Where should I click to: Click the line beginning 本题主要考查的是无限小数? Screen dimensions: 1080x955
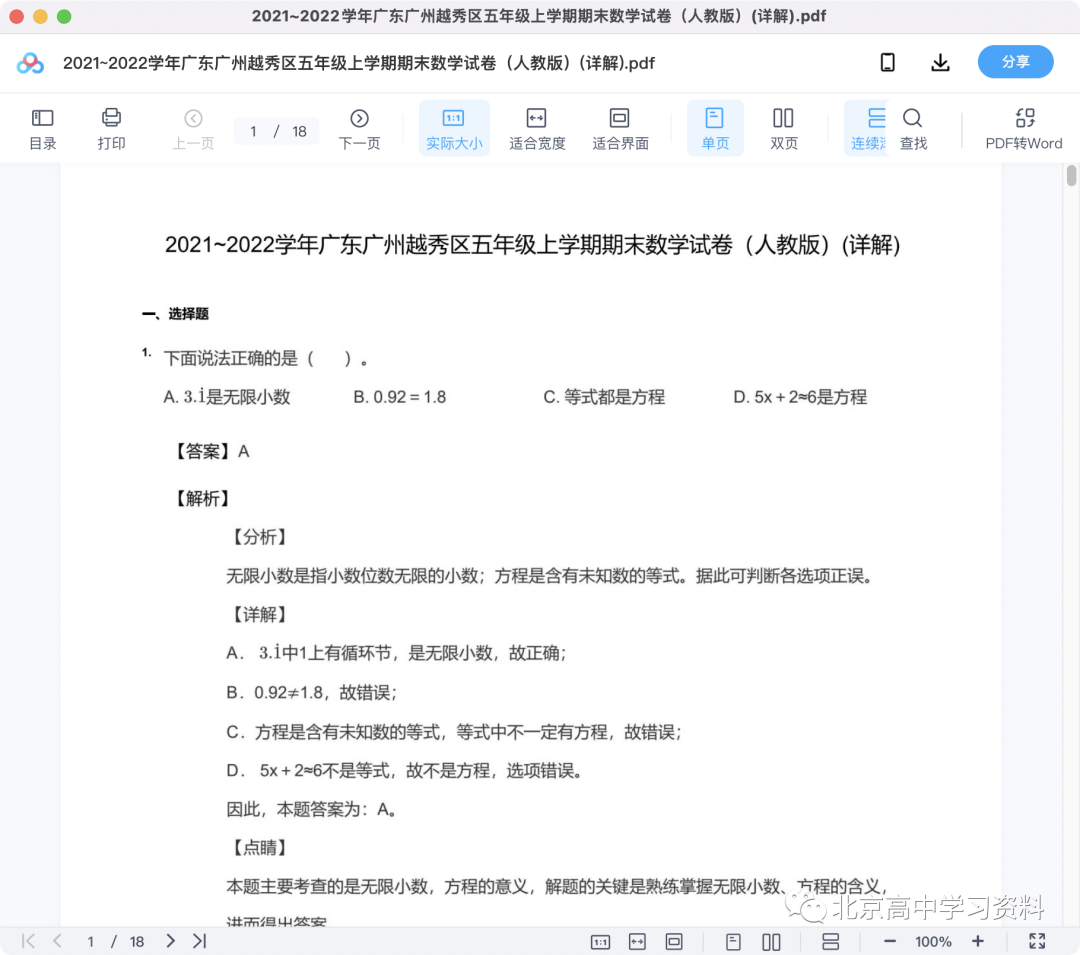[557, 886]
